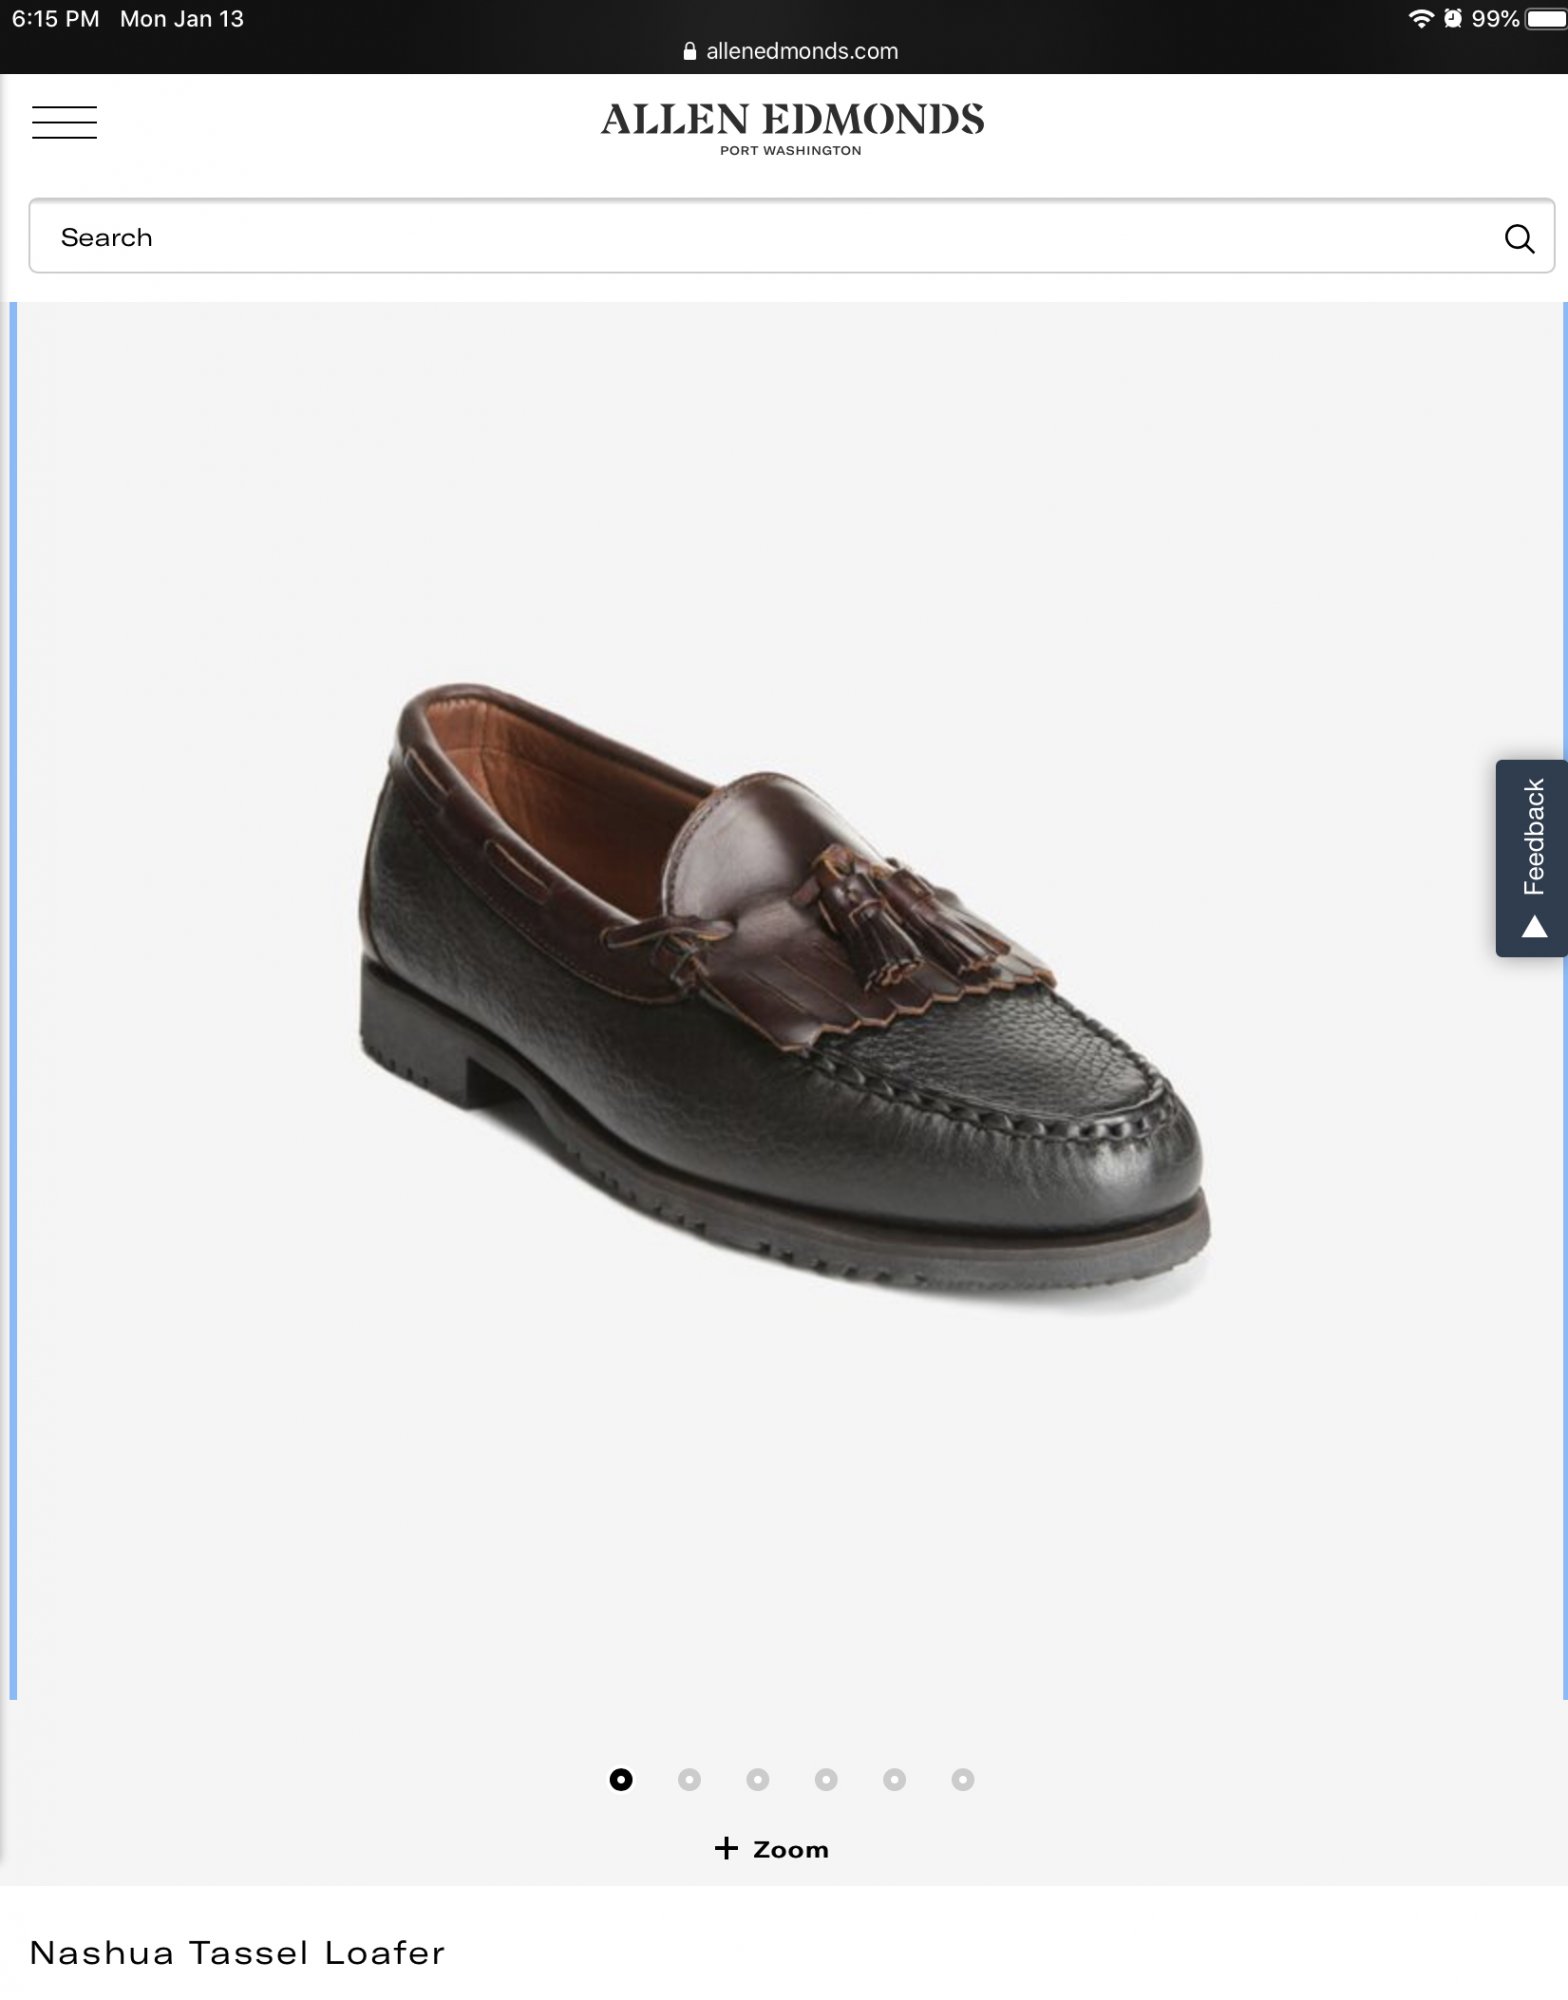
Task: Tap the Nashua loafer product image
Action: pyautogui.click(x=785, y=997)
